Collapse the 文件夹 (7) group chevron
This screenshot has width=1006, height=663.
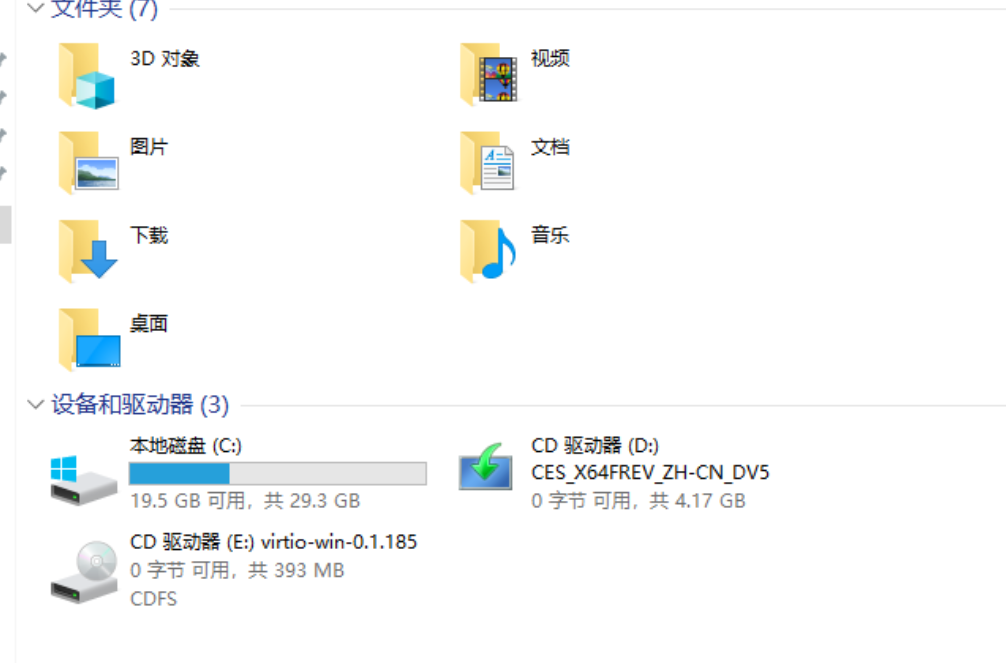36,8
